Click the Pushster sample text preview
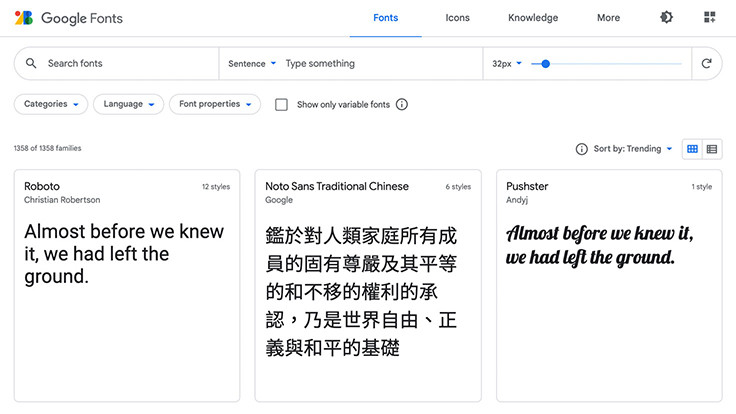736x414 pixels. click(x=599, y=245)
